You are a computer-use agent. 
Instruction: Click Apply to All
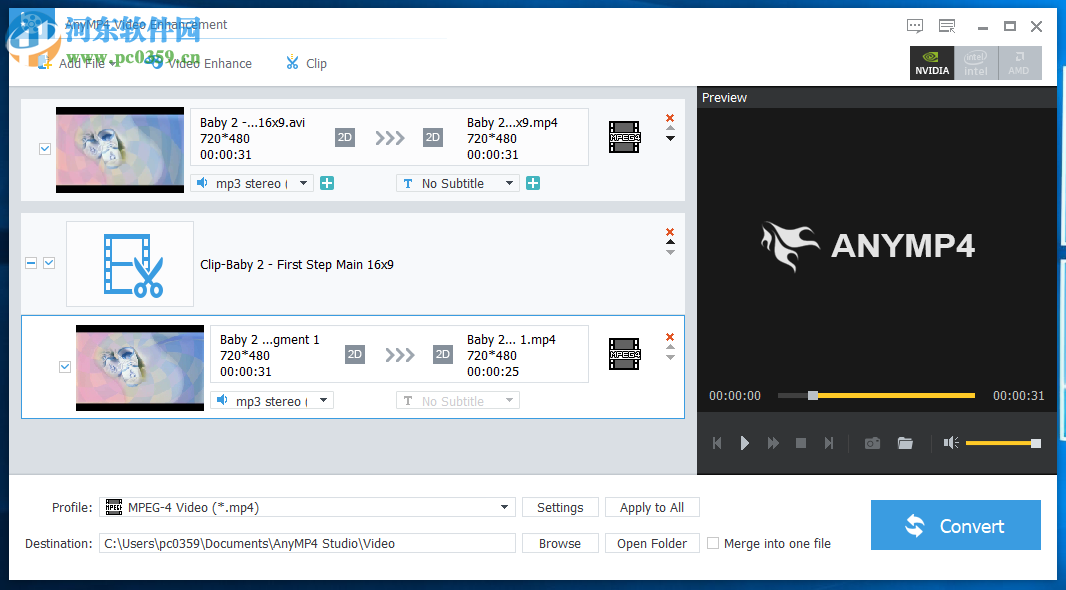tap(652, 507)
